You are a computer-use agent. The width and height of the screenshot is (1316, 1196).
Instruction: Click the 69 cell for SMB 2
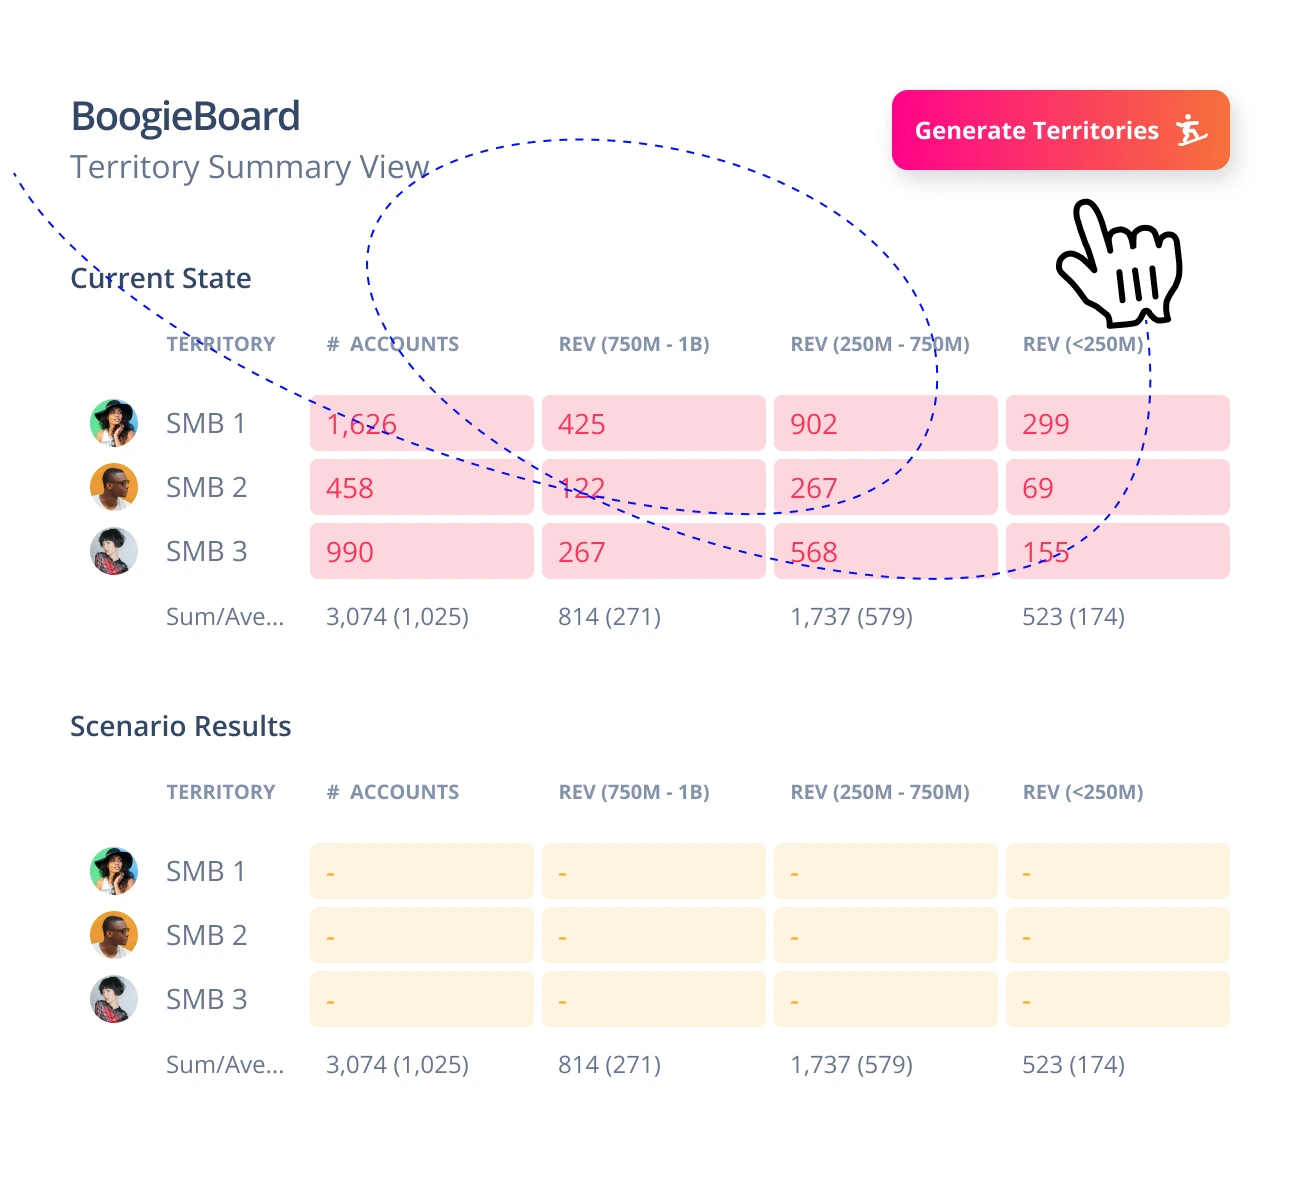point(1117,487)
